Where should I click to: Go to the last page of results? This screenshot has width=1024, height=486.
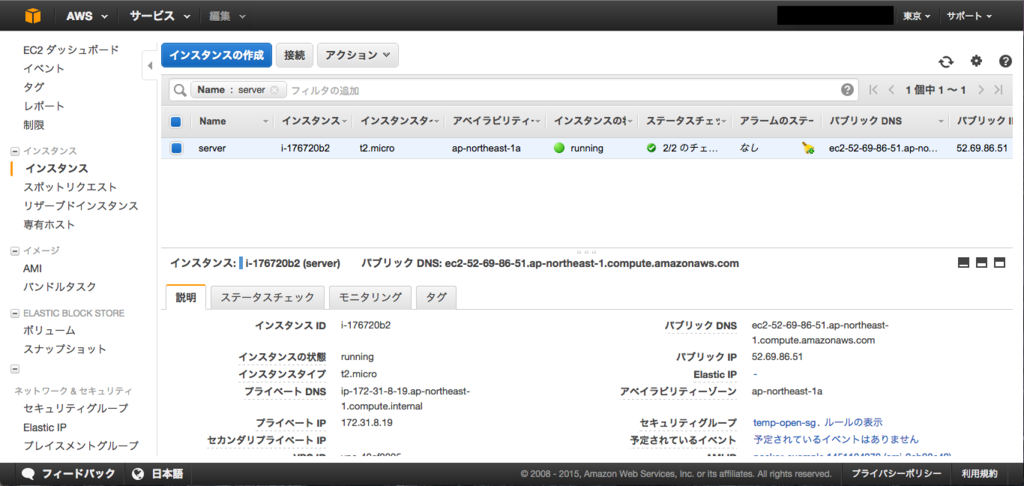pos(999,90)
